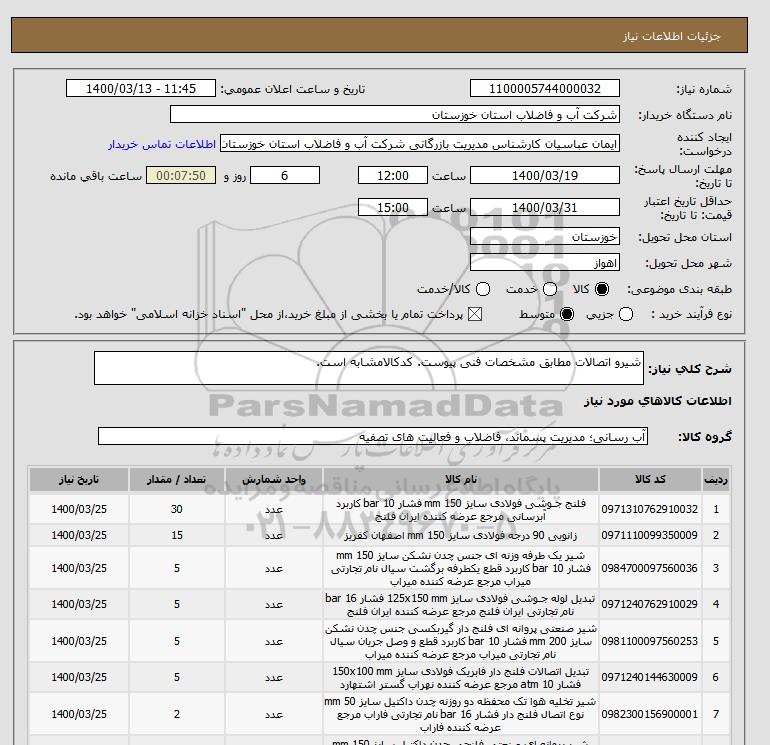Viewport: 770px width, 745px height.
Task: Select the کالا/خدمت radio button
Action: coord(483,289)
